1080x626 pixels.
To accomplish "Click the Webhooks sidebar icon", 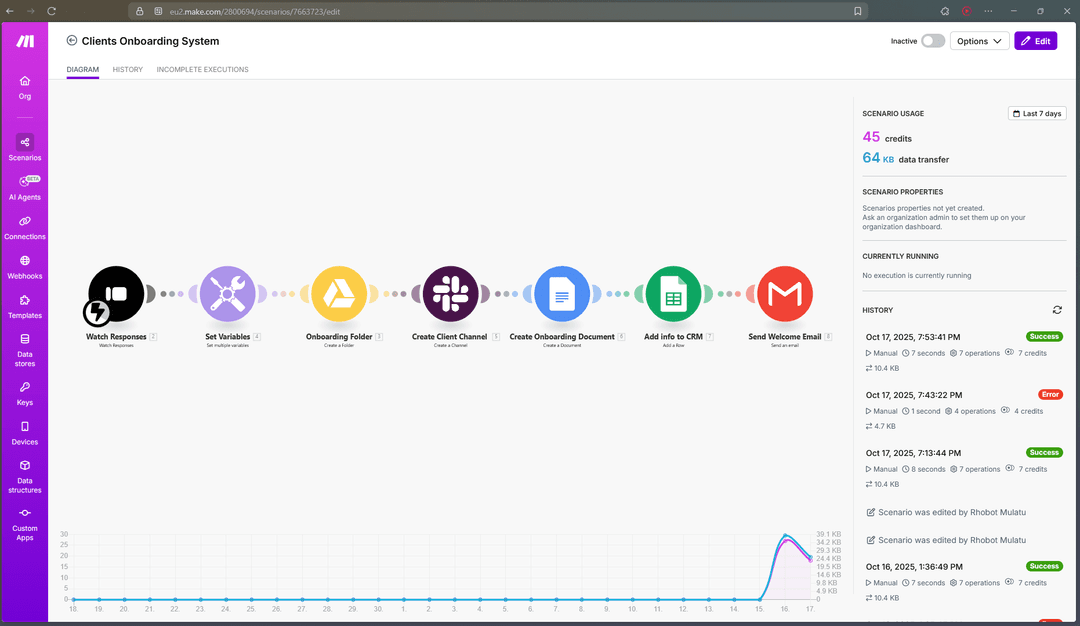I will coord(24,263).
